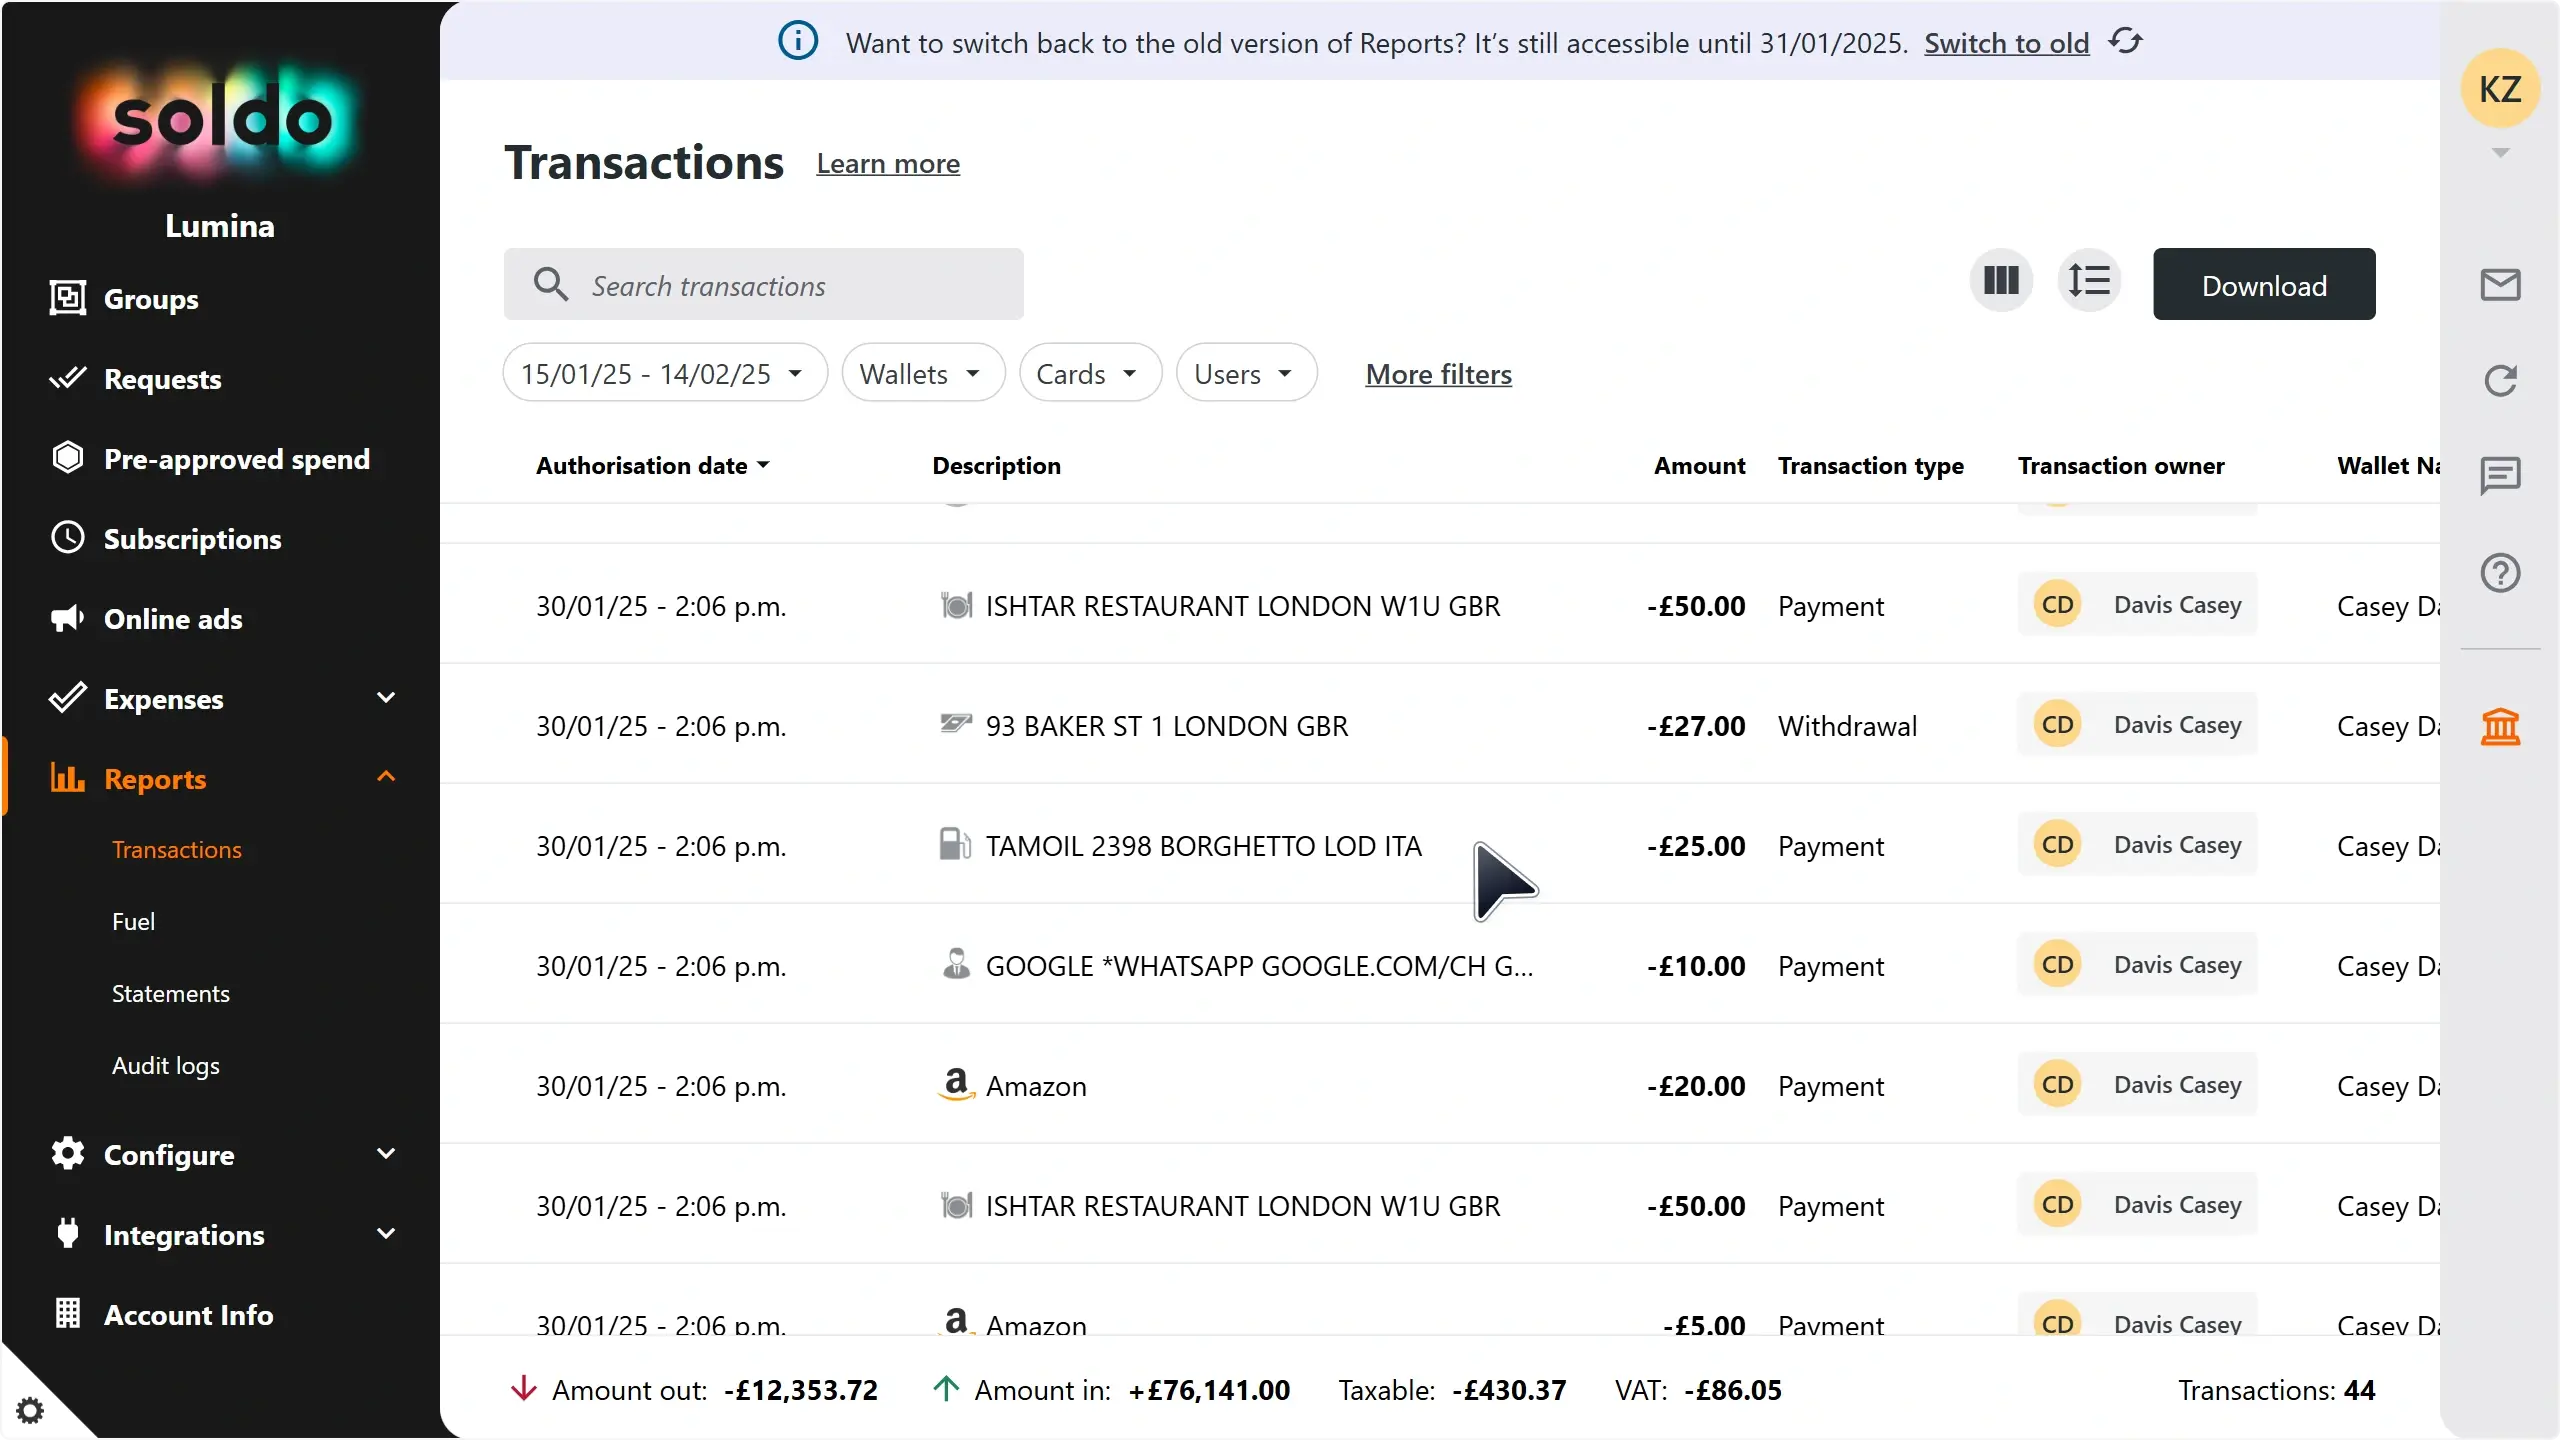Click the search magnifier icon
The height and width of the screenshot is (1440, 2560).
point(551,285)
